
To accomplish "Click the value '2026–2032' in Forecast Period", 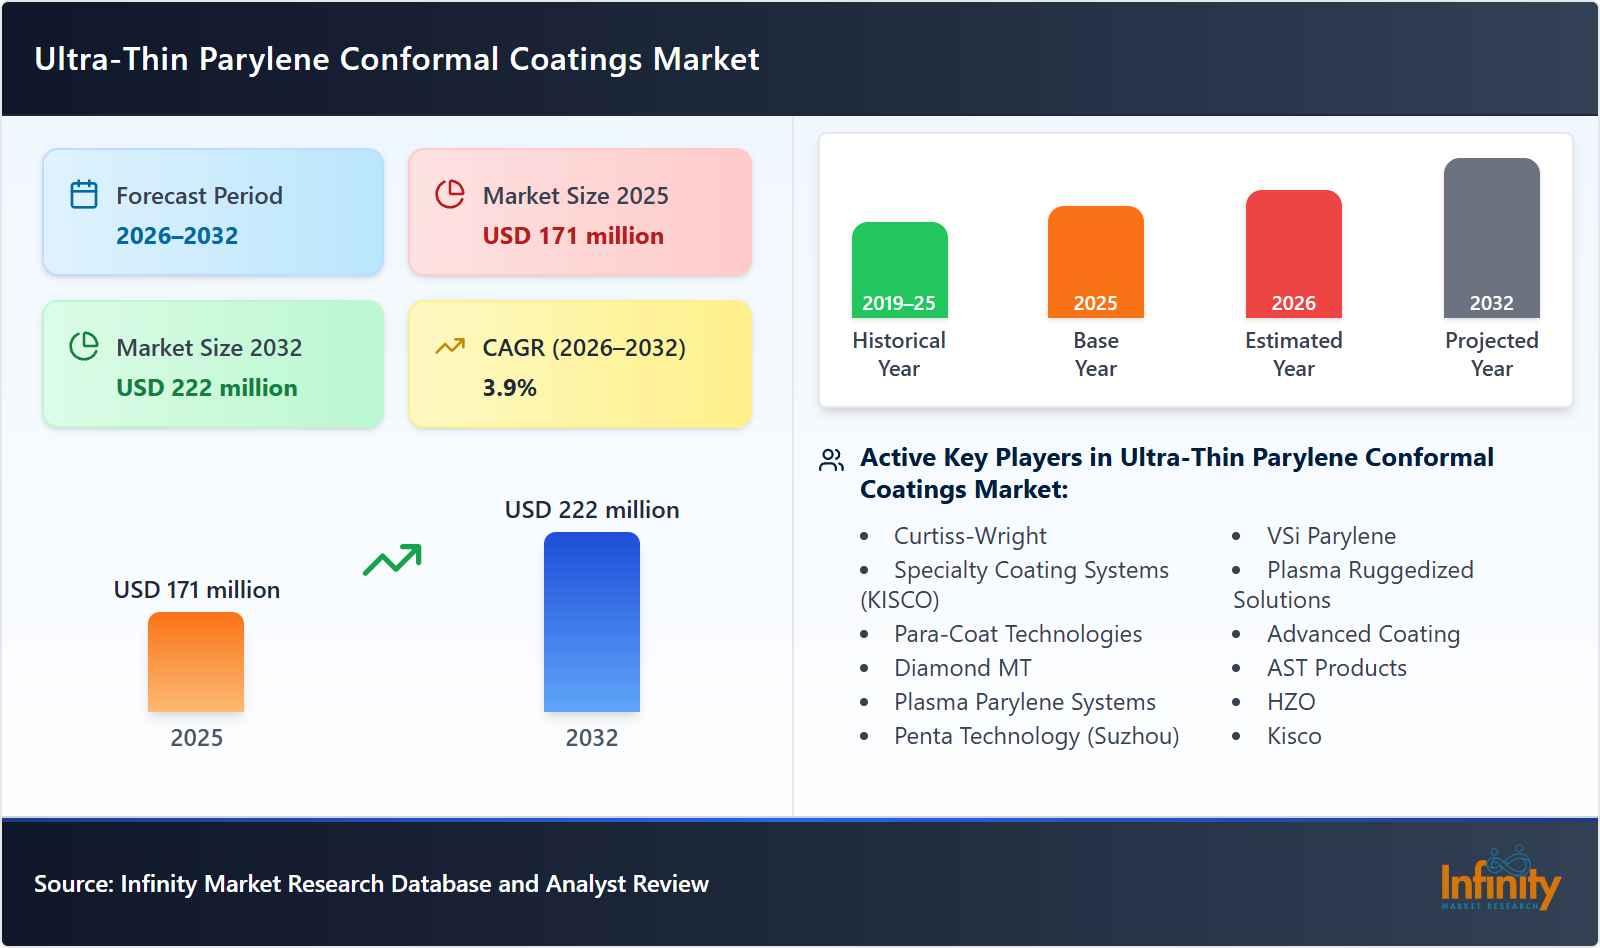I will point(177,236).
